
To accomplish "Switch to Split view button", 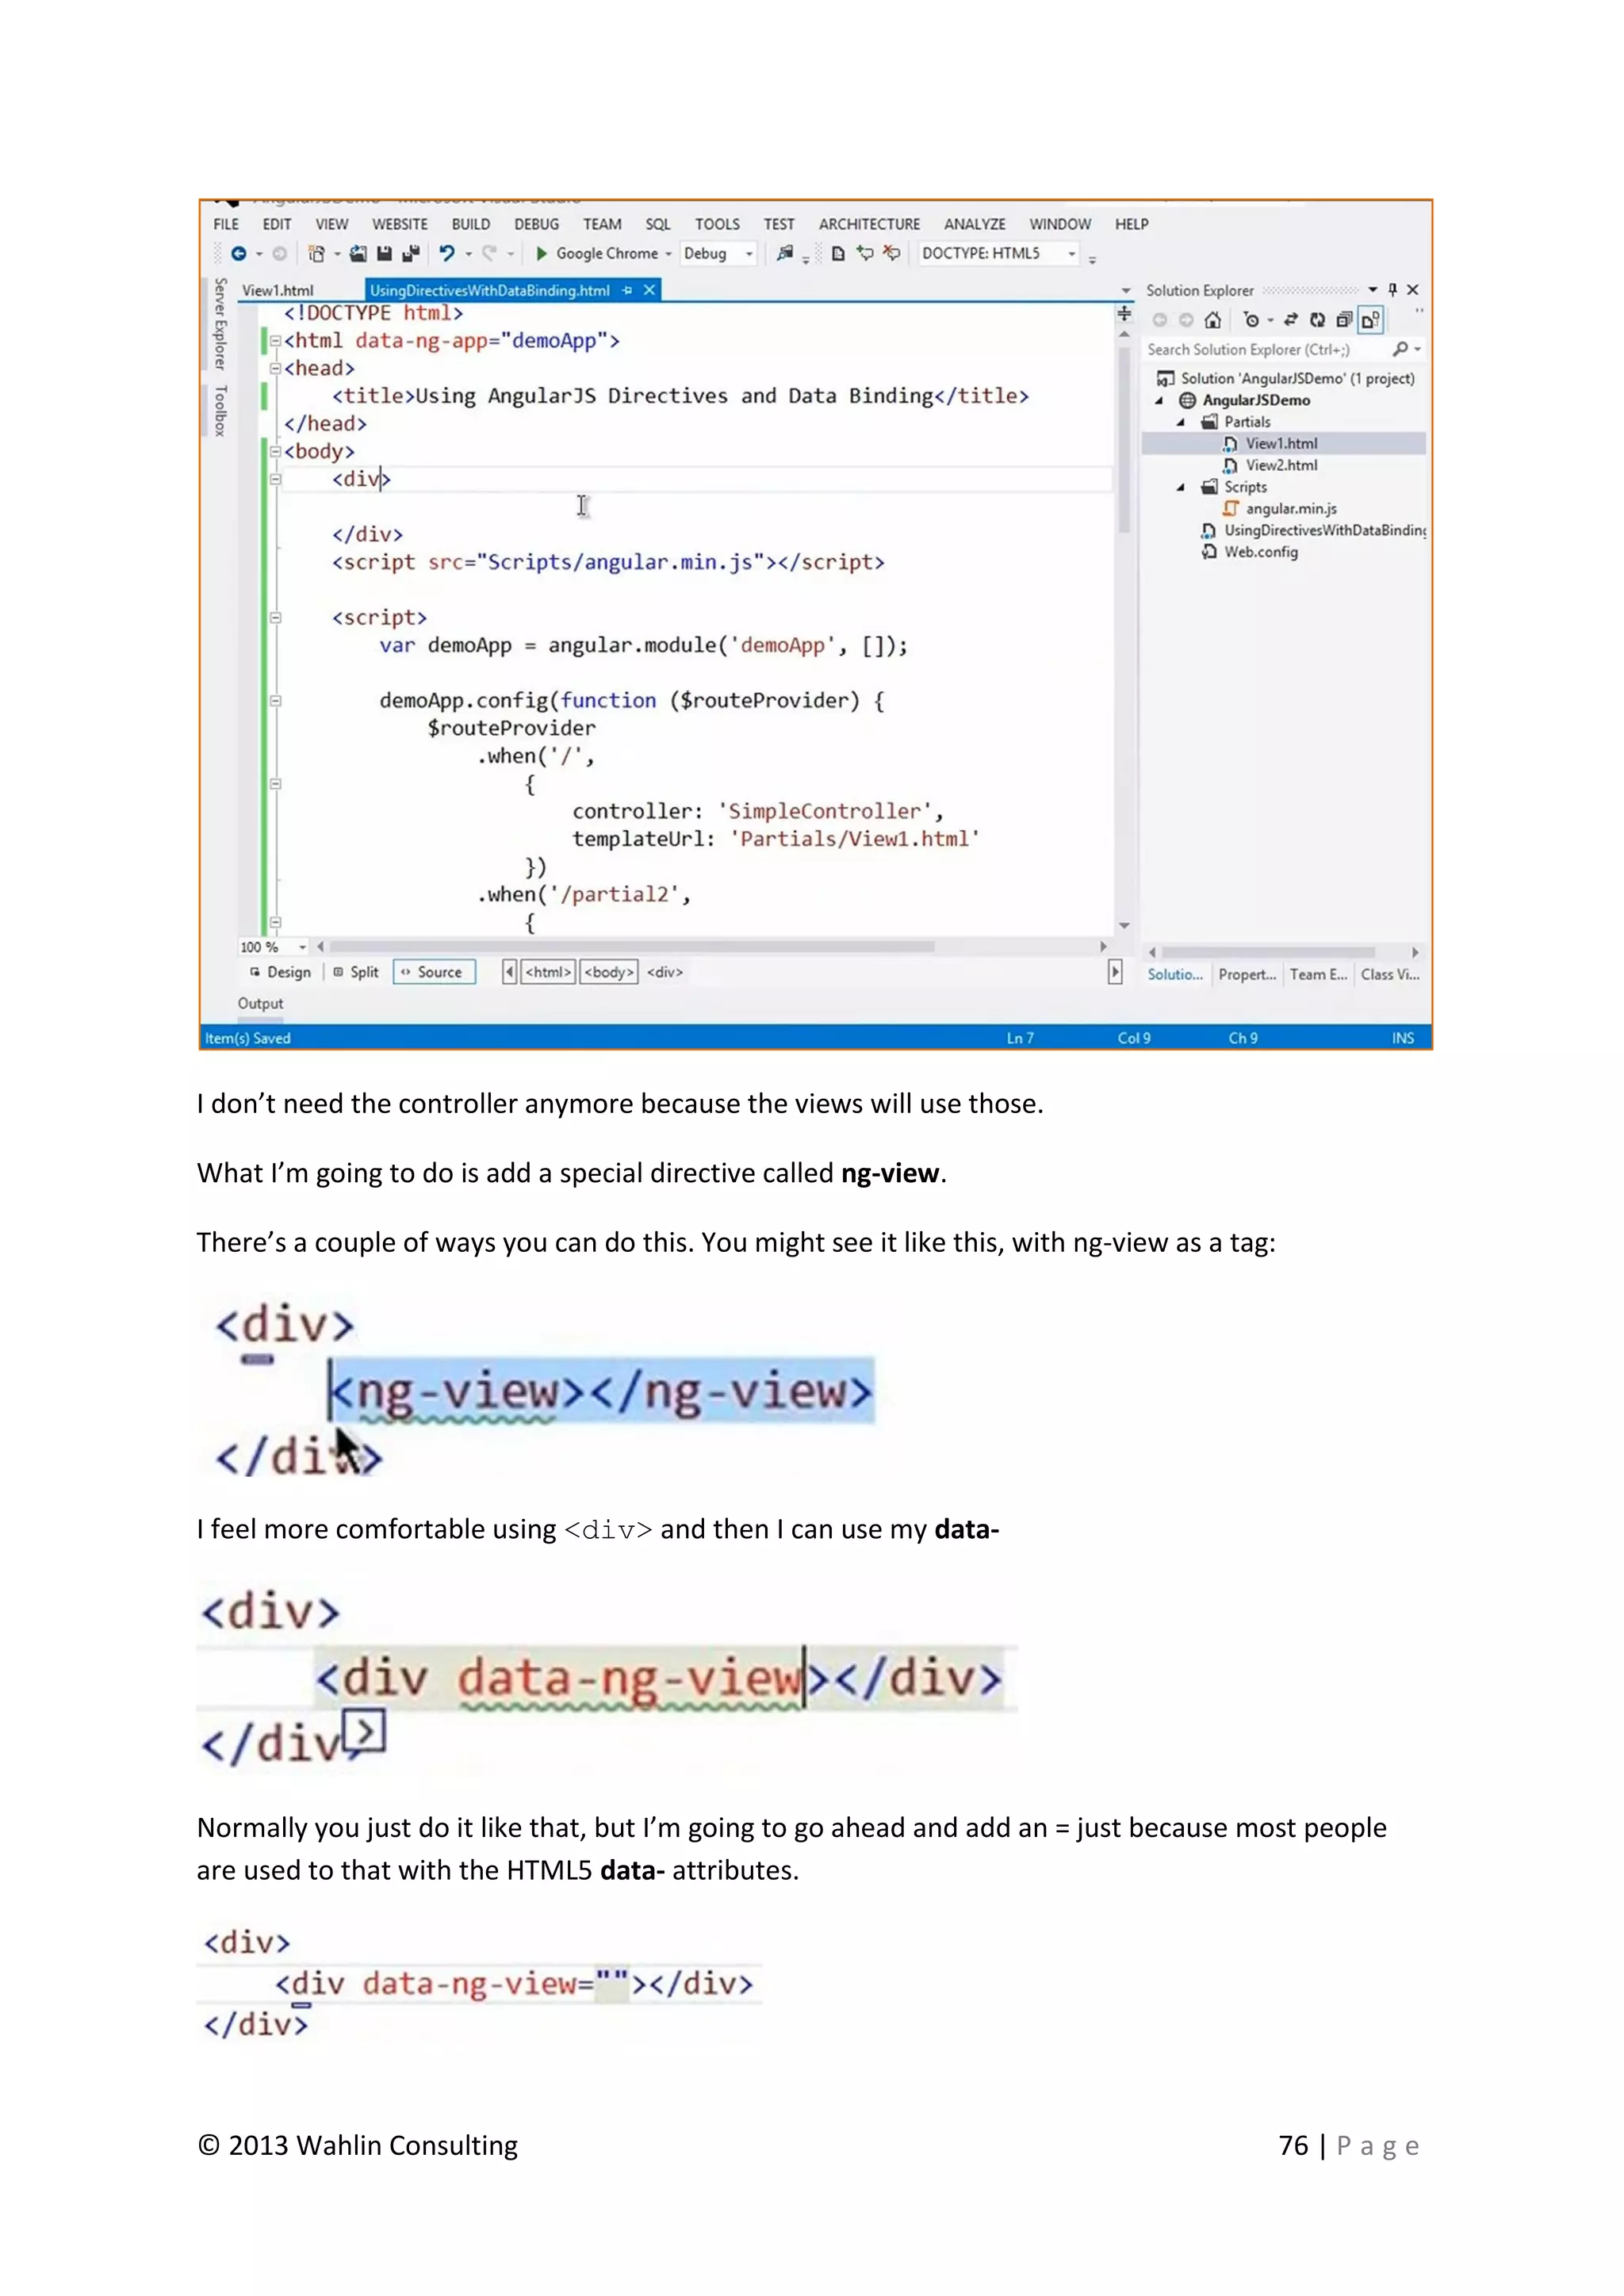I will click(x=356, y=972).
